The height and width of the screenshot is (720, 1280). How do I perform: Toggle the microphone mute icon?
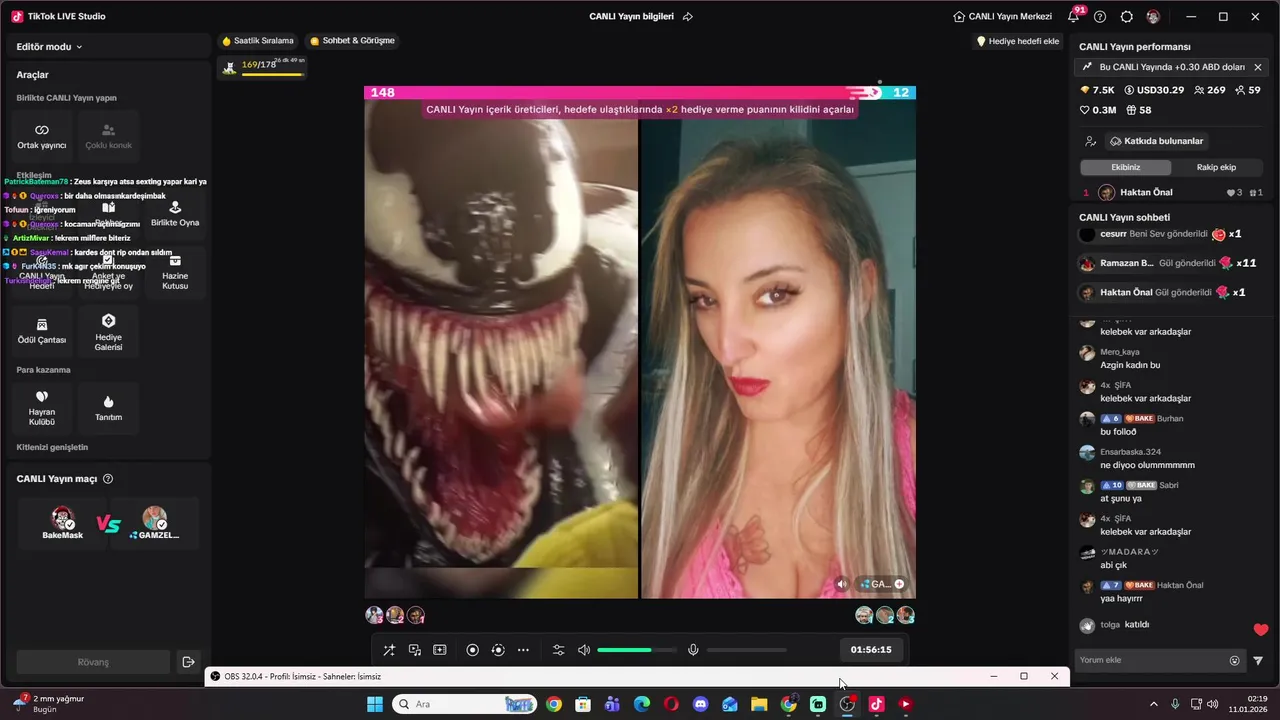point(693,650)
